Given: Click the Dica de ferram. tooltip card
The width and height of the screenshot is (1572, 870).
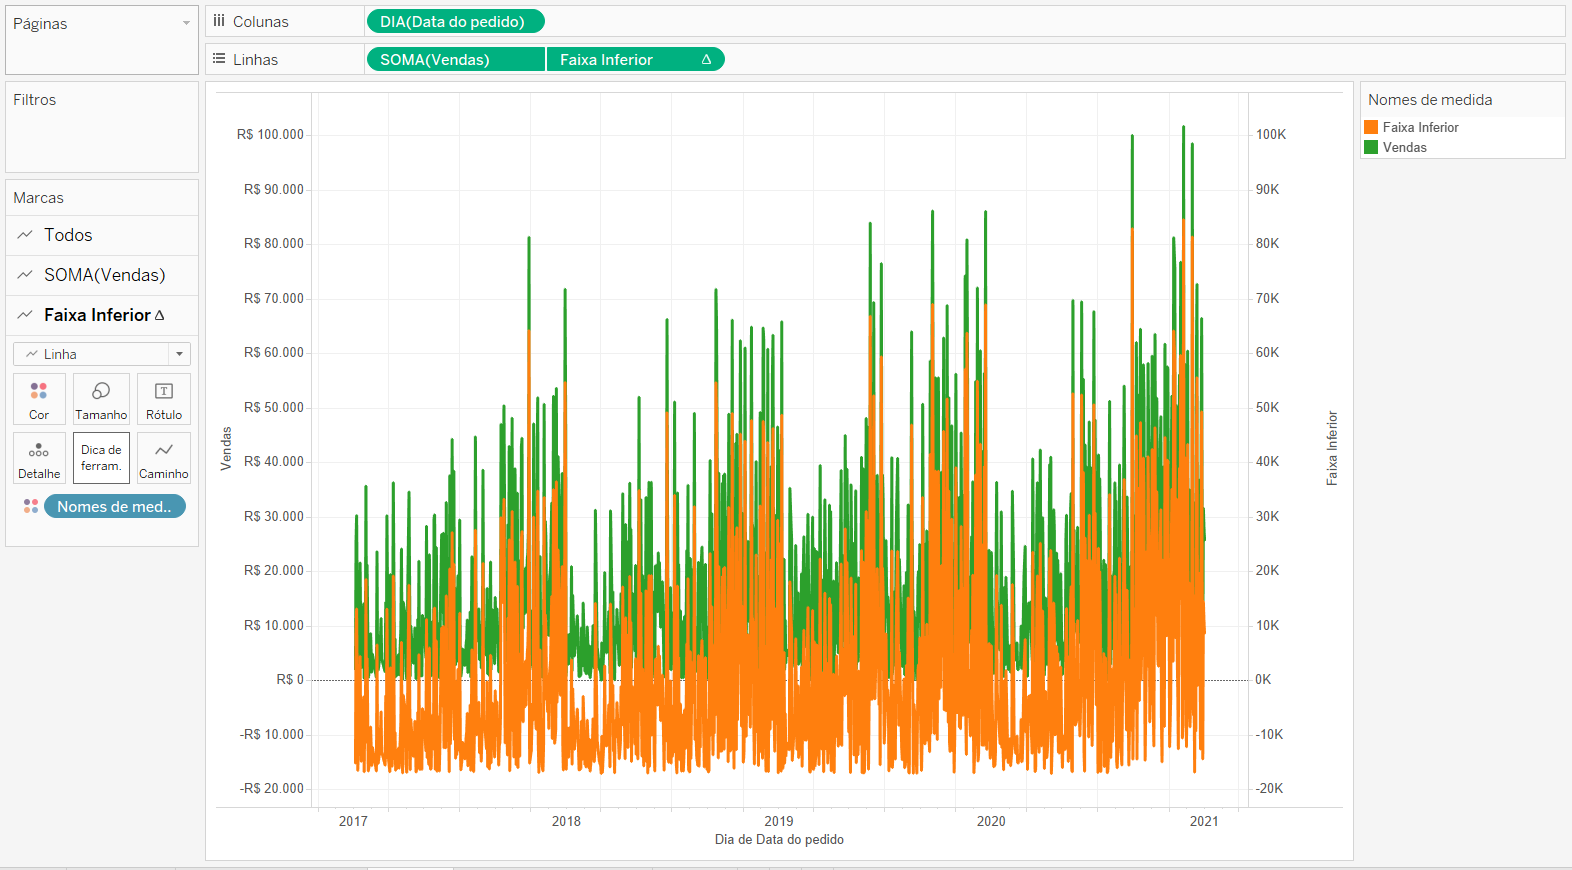Looking at the screenshot, I should click(101, 458).
